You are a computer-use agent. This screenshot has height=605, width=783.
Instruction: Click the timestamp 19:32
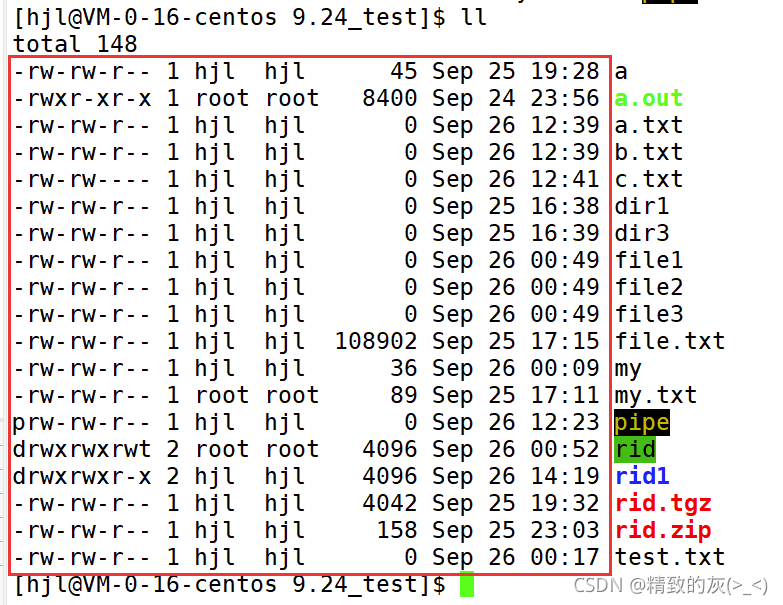coord(564,503)
